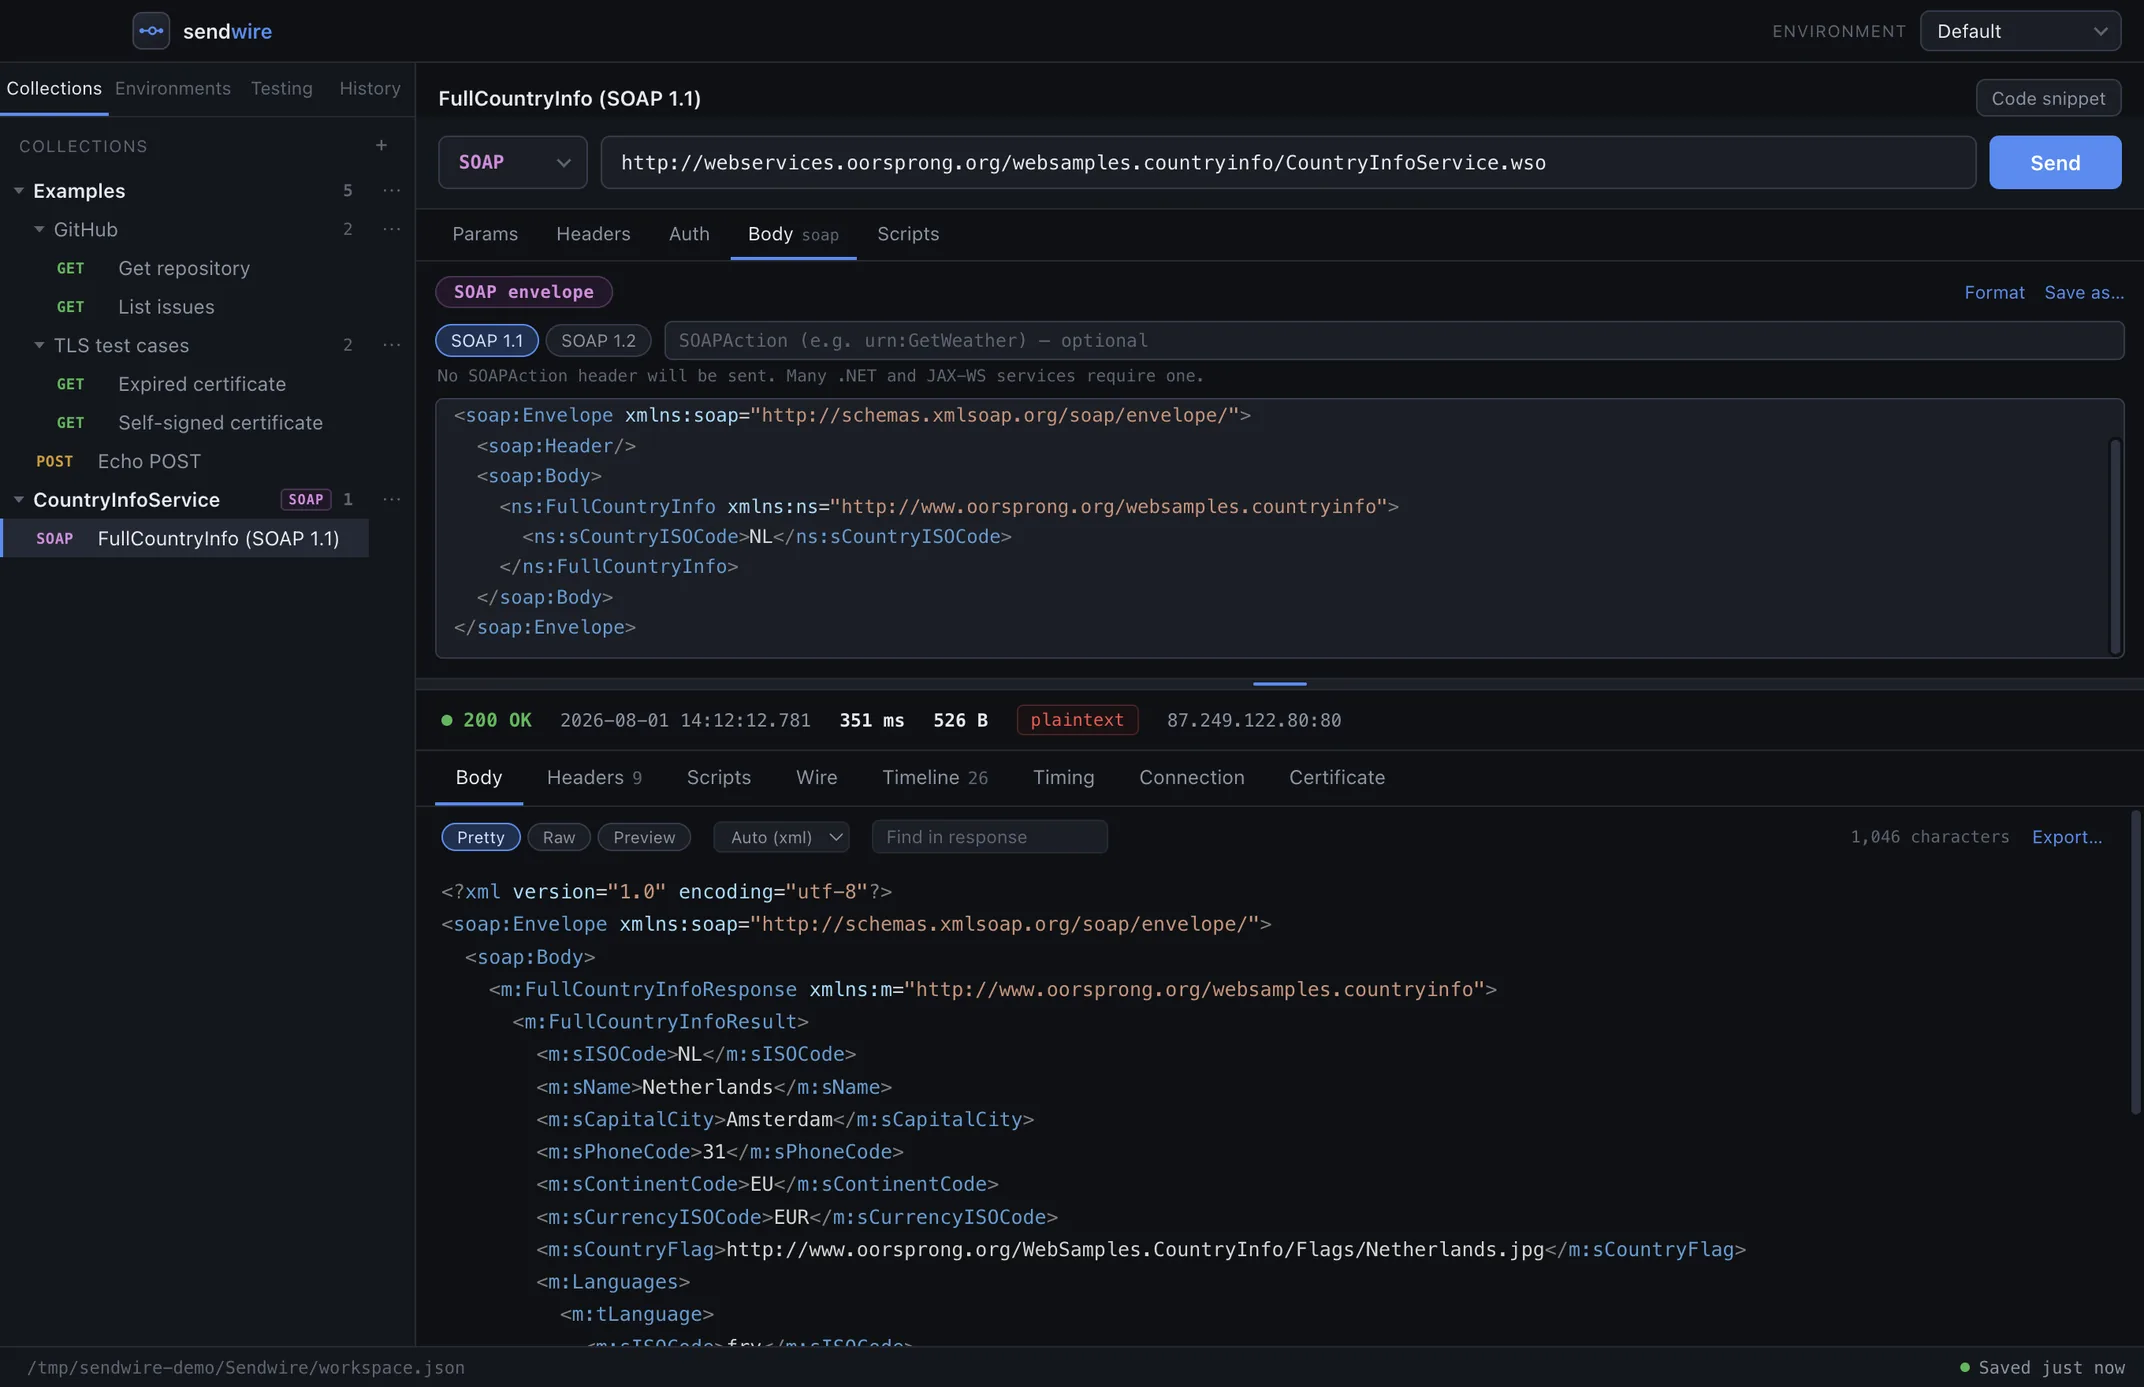
Task: Click the Format link
Action: coord(1994,293)
